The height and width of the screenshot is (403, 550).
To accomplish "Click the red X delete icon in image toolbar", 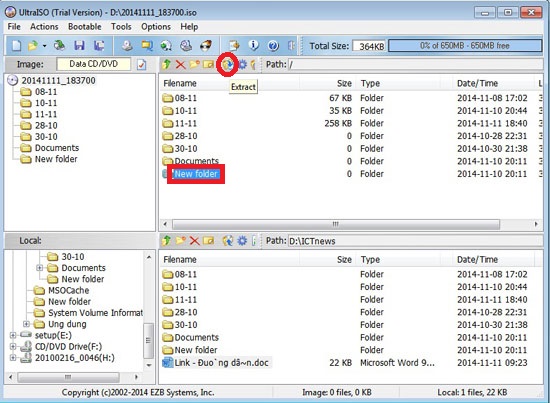I will point(181,65).
